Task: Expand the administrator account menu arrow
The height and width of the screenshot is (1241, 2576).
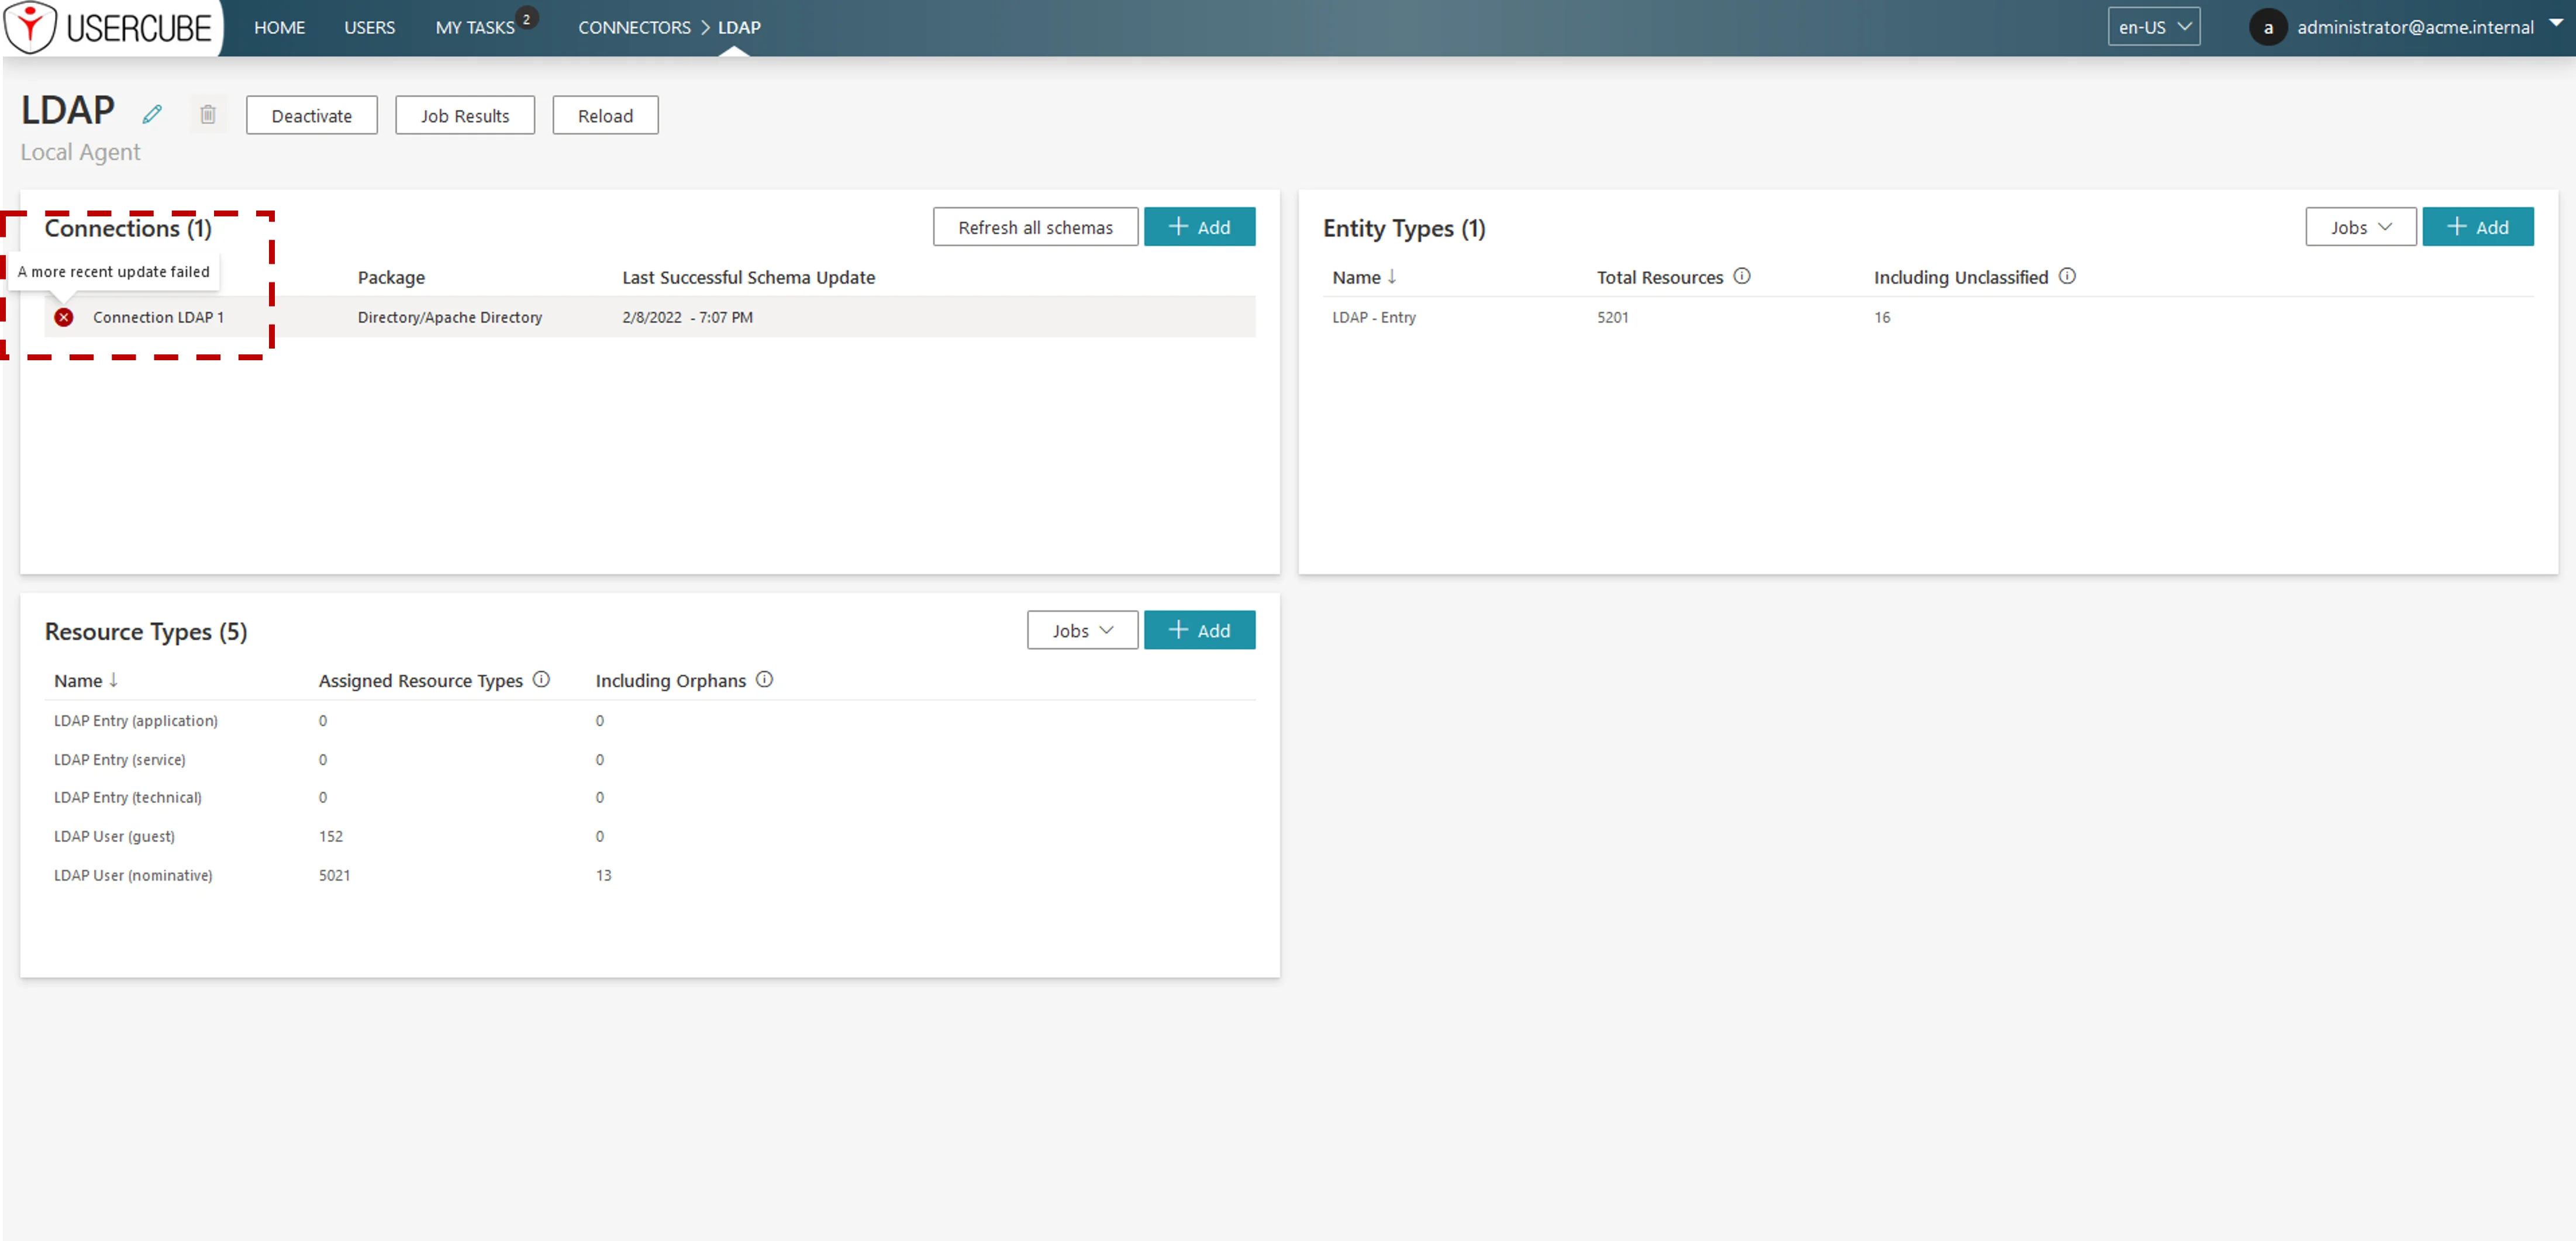Action: pos(2556,22)
